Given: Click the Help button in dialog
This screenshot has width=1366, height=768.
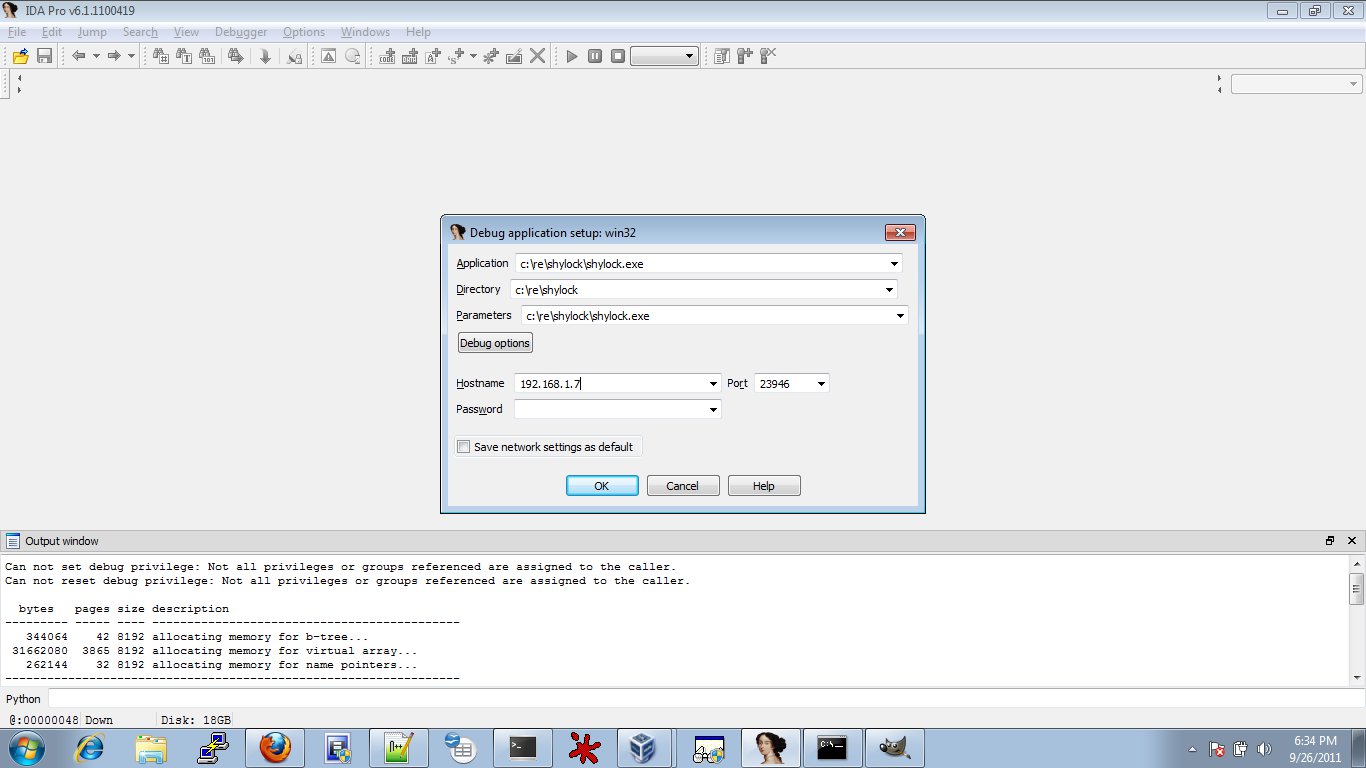Looking at the screenshot, I should coord(764,486).
